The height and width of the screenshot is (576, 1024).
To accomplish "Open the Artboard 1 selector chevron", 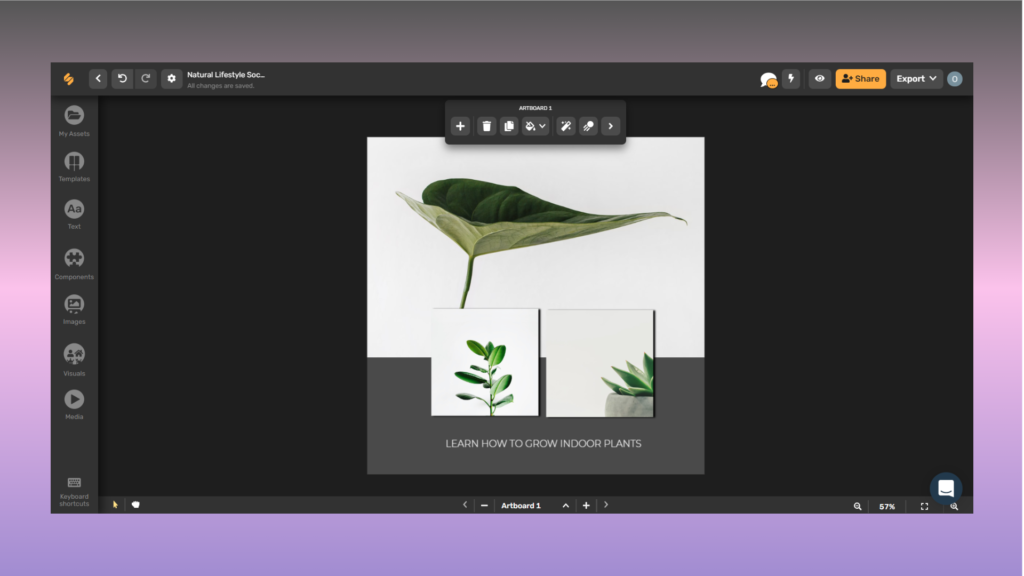I will [x=565, y=505].
